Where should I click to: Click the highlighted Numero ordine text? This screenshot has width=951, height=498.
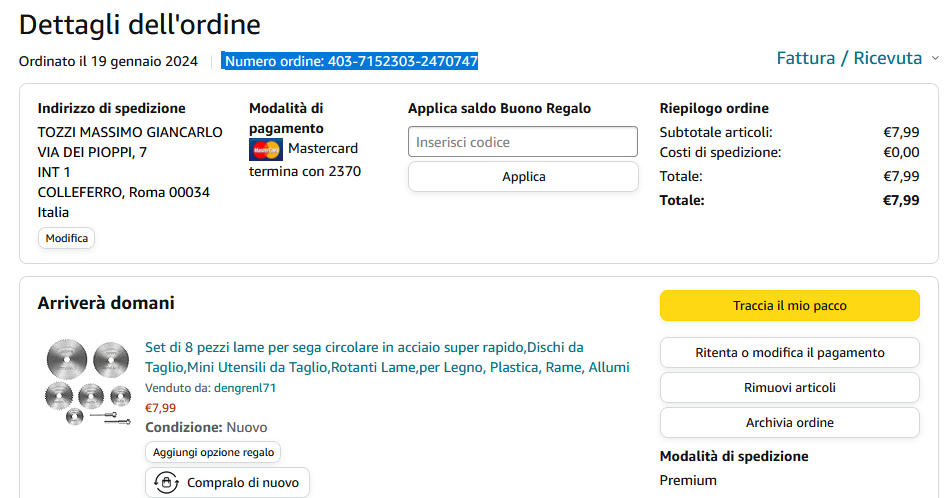click(351, 62)
